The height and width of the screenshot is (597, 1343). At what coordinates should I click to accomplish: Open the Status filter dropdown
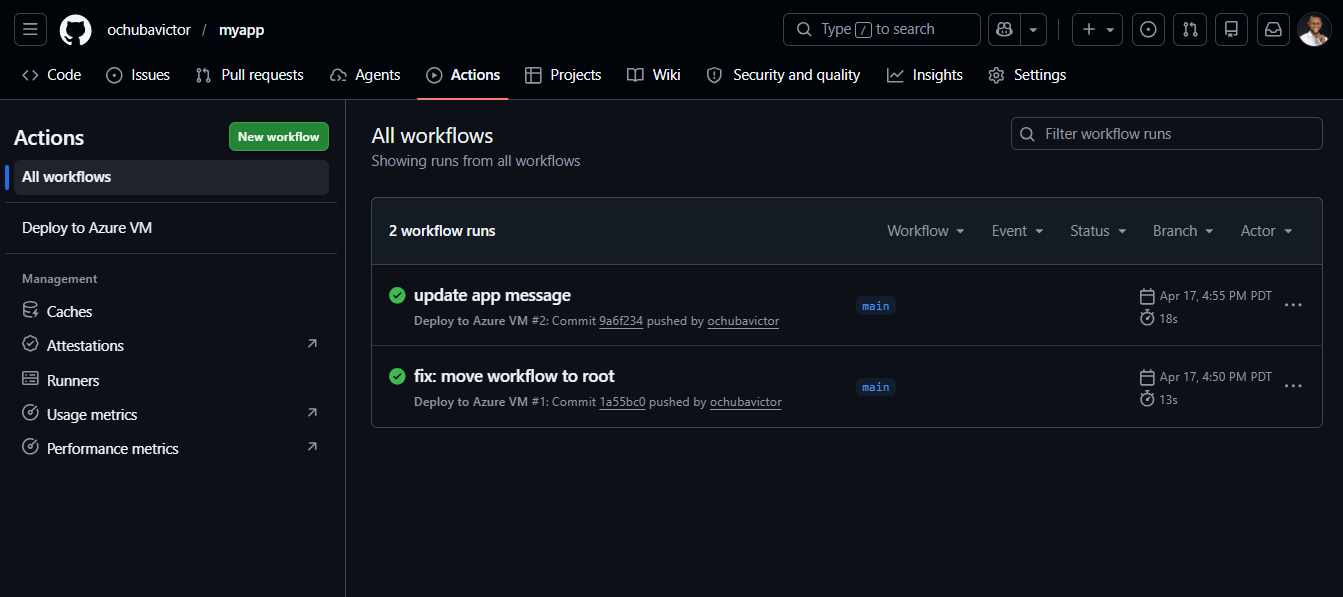[x=1098, y=231]
